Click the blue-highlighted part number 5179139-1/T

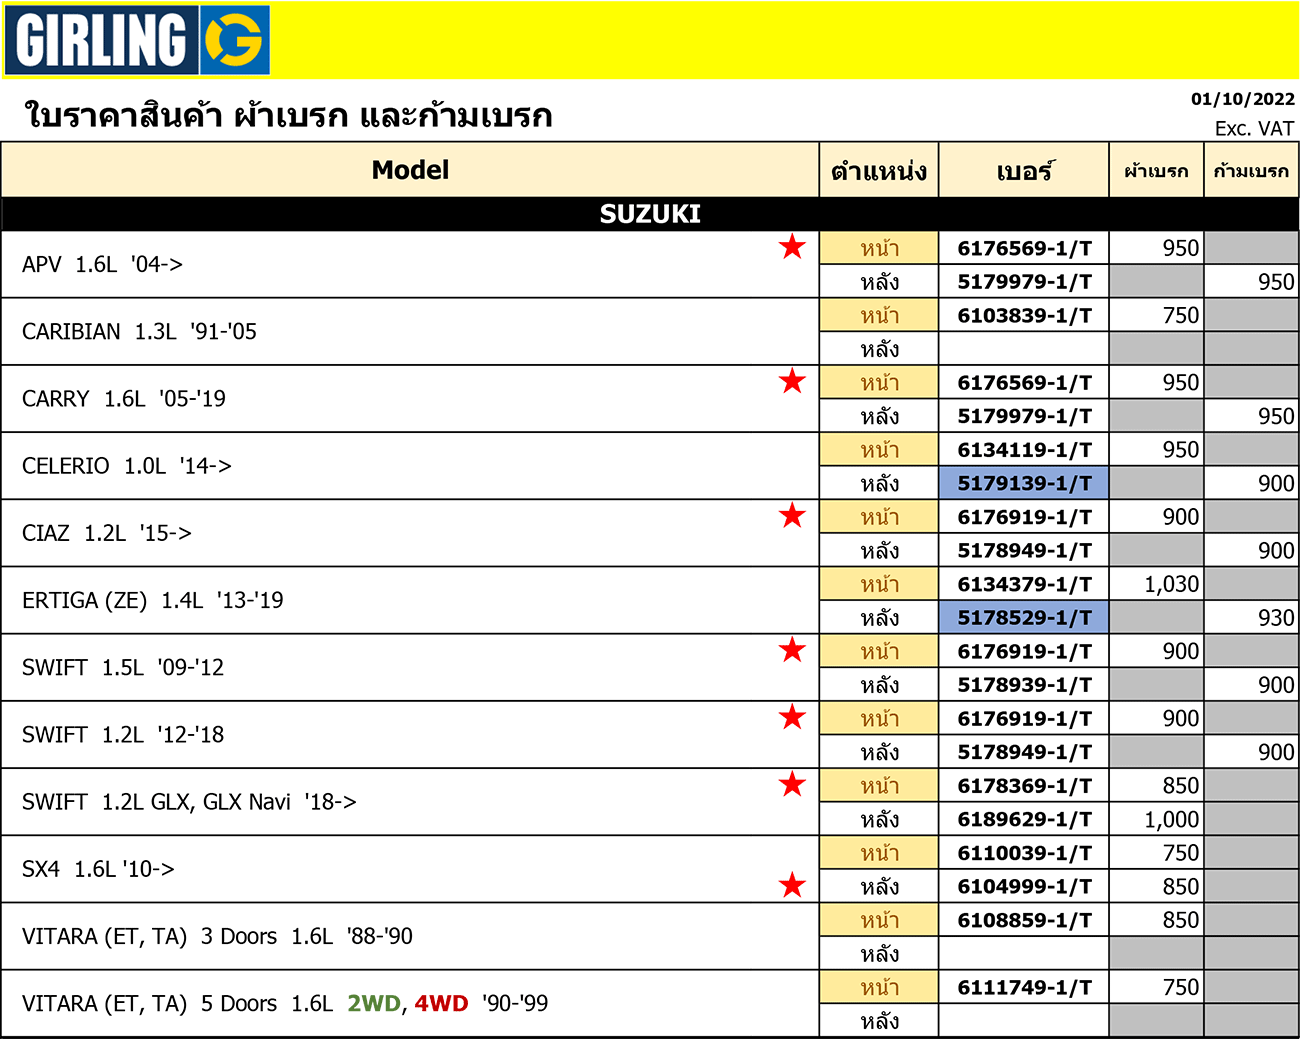1024,483
